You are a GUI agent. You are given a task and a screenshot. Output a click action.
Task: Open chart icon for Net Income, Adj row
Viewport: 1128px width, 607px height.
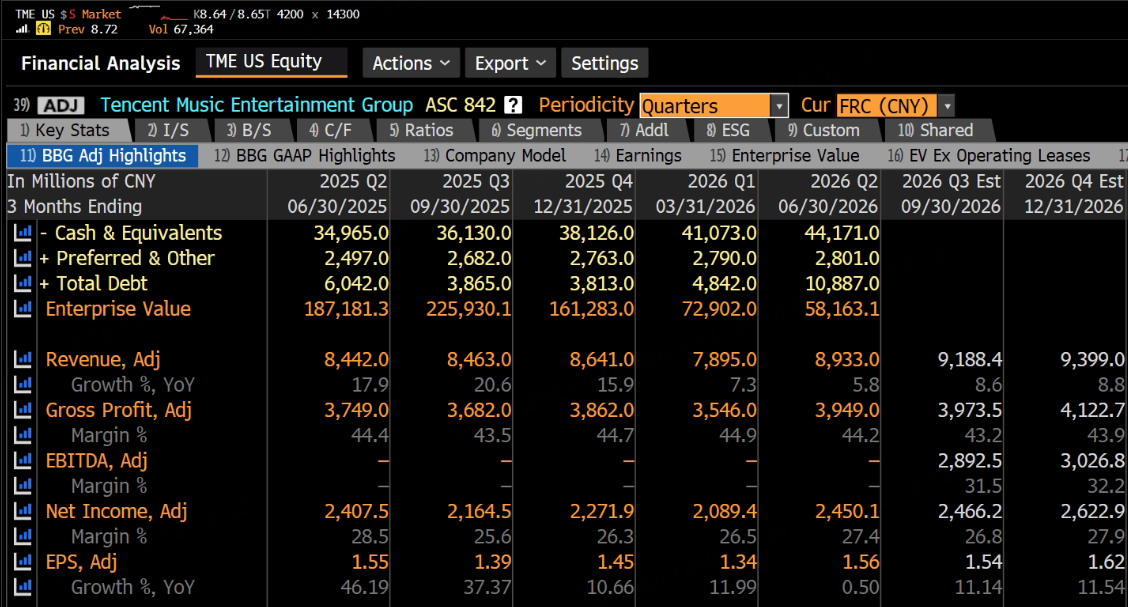click(23, 511)
